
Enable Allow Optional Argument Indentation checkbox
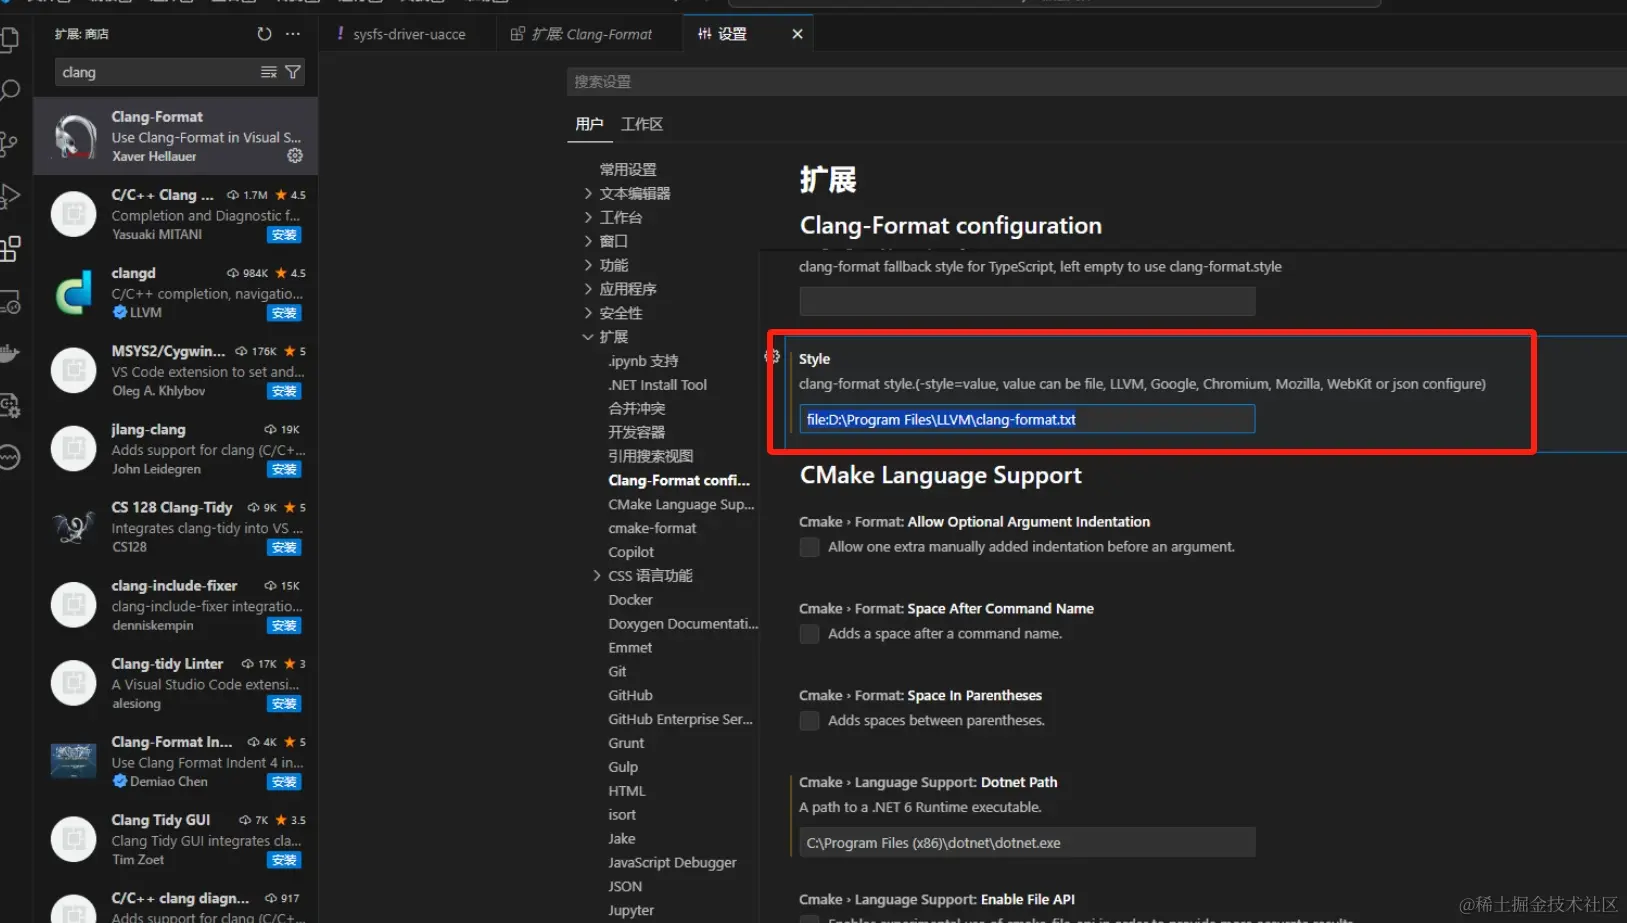pyautogui.click(x=810, y=547)
